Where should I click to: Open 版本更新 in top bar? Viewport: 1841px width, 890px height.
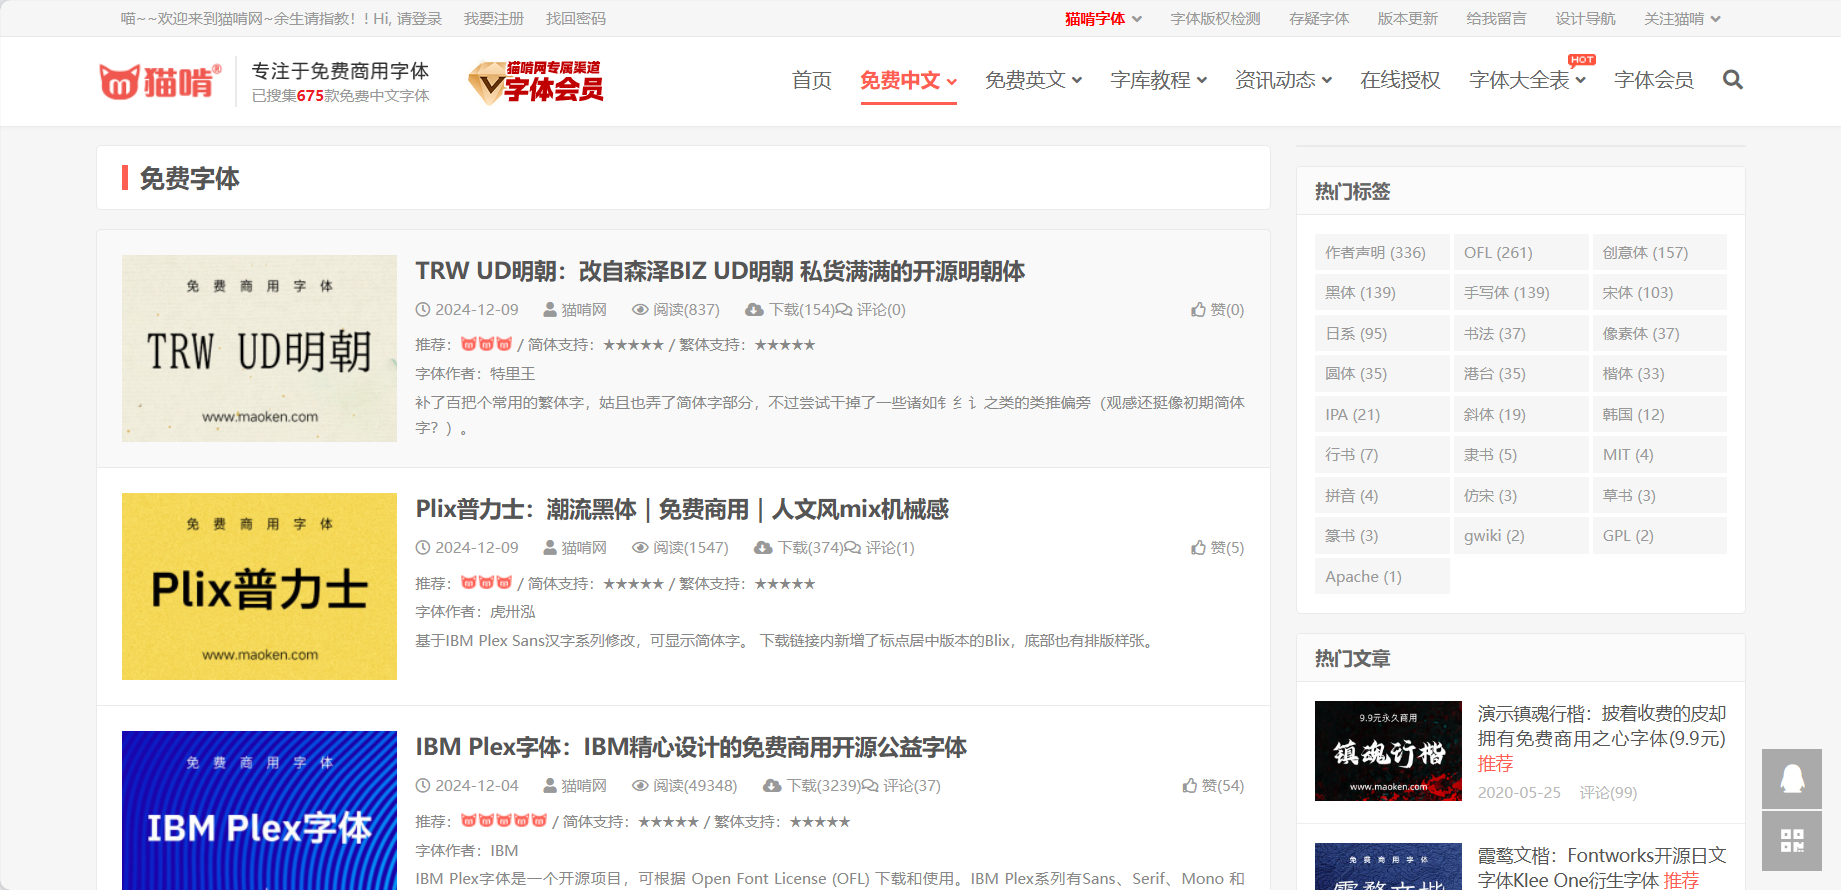click(x=1408, y=19)
